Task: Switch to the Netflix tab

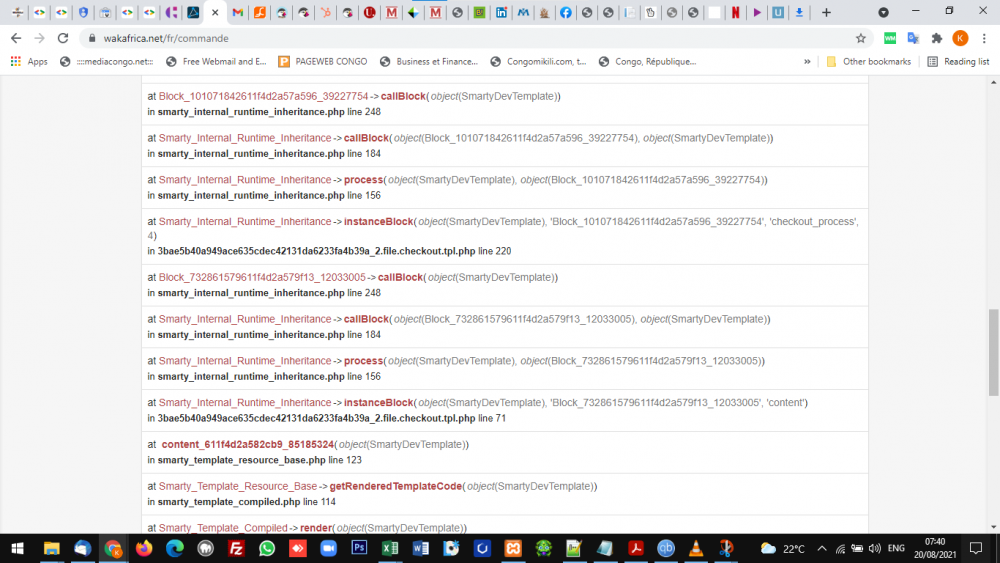Action: click(735, 12)
